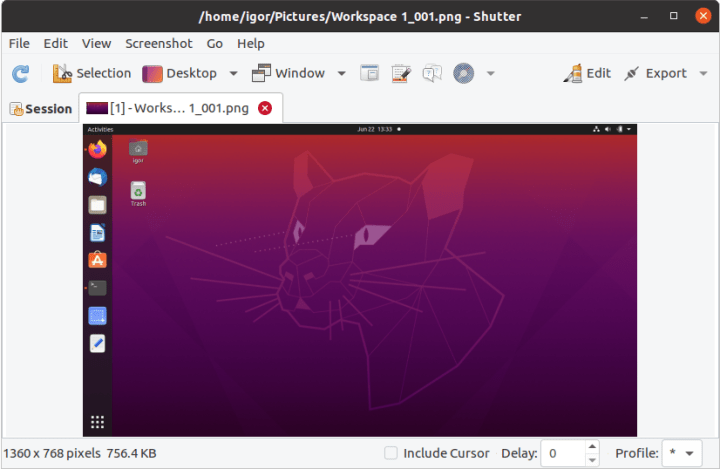Click Show Applications grid in preview
720x469 pixels.
[97, 422]
